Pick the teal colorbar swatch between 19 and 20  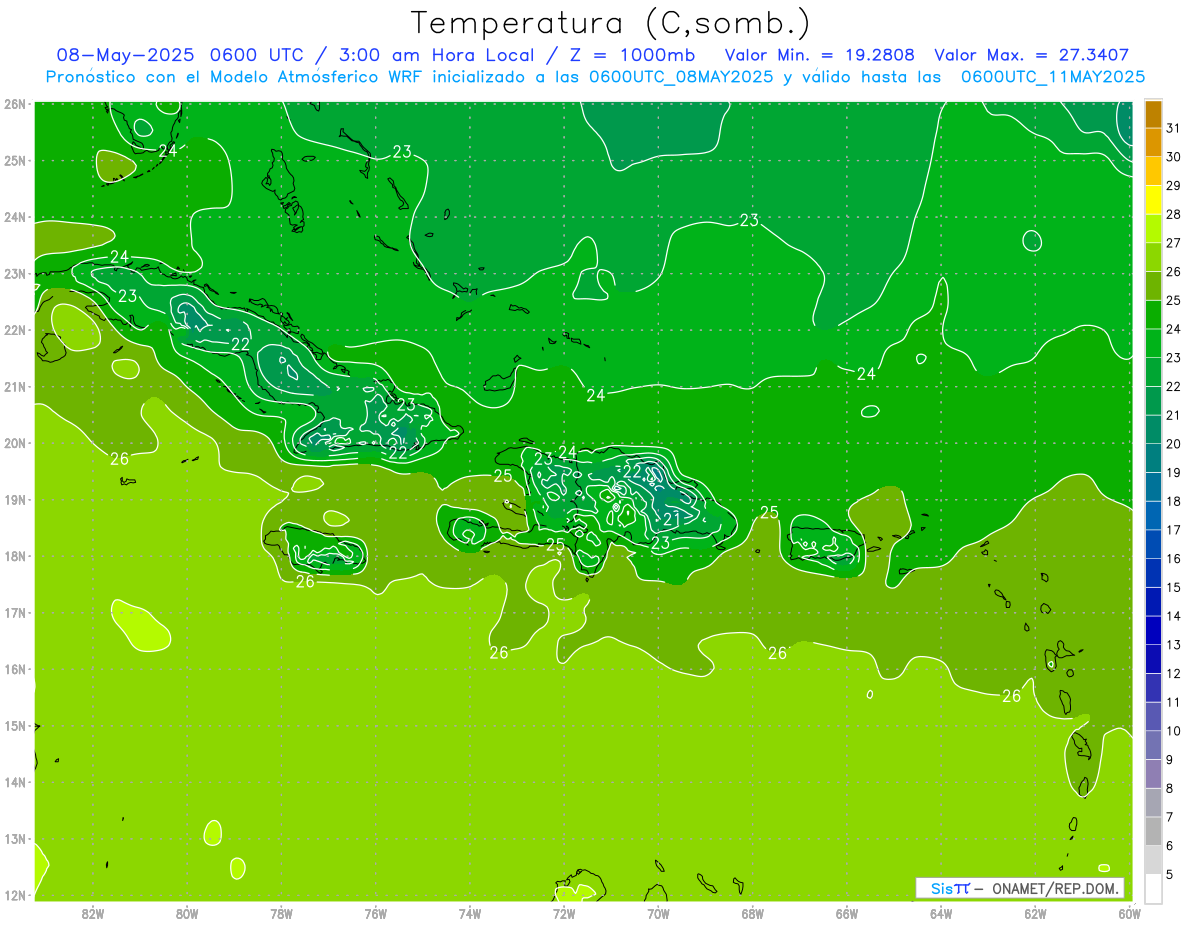(x=1153, y=459)
